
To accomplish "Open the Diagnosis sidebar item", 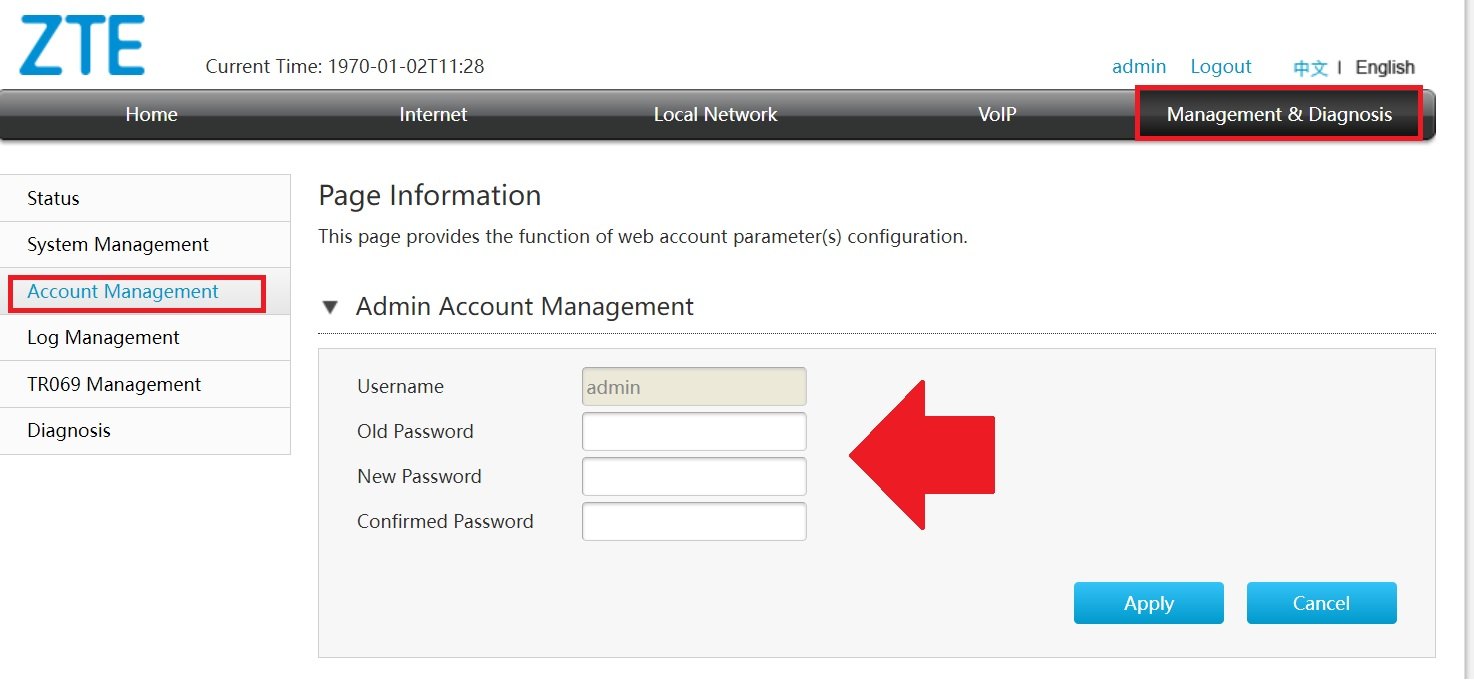I will point(69,431).
